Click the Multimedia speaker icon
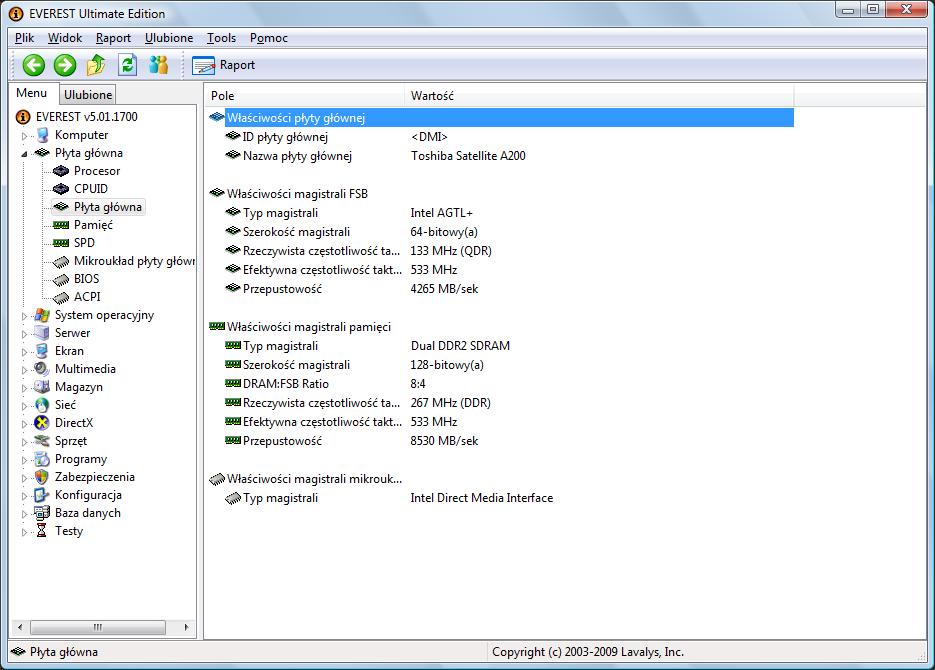 (x=42, y=369)
